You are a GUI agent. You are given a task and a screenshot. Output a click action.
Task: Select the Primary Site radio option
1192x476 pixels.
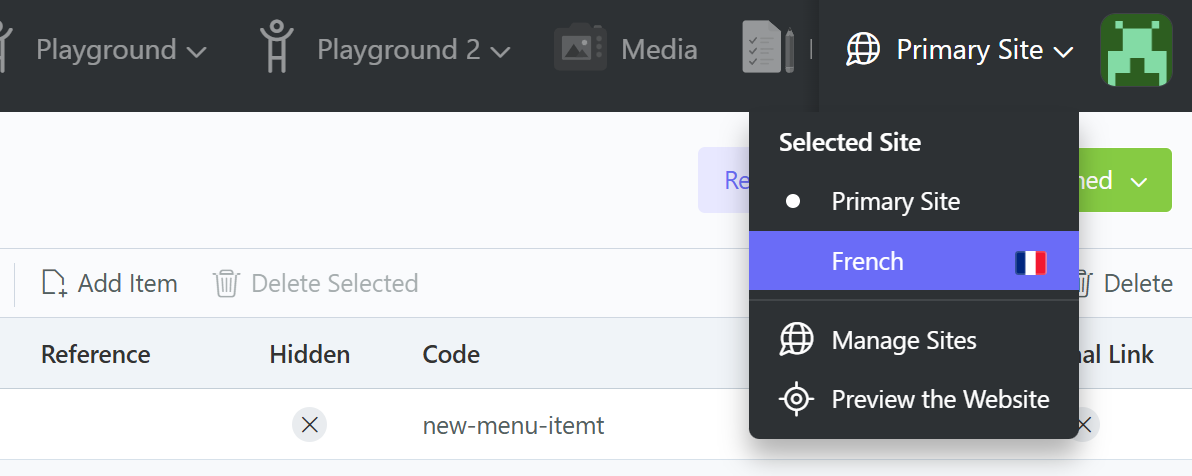tap(895, 202)
